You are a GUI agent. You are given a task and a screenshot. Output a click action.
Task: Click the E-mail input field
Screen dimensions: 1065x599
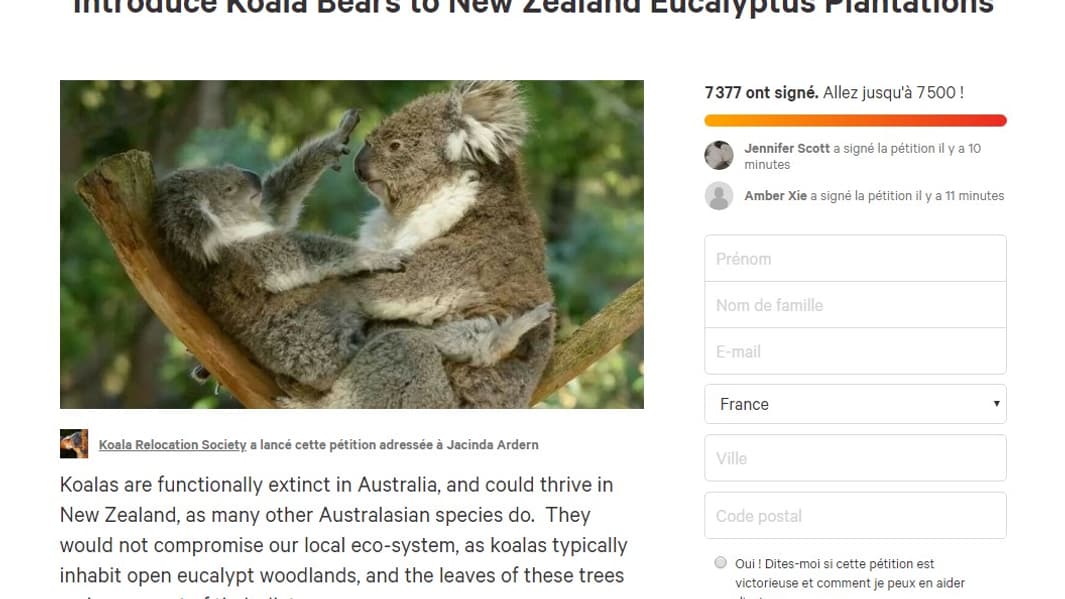pos(855,351)
